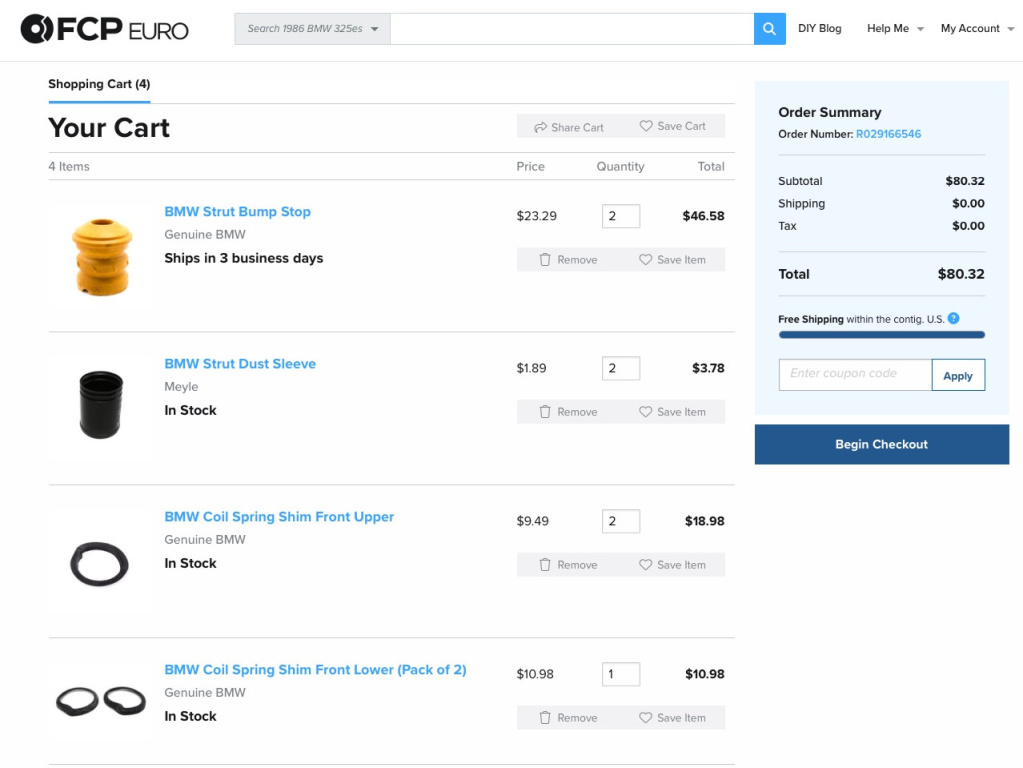Edit quantity field for Strut Dust Sleeve

click(620, 368)
